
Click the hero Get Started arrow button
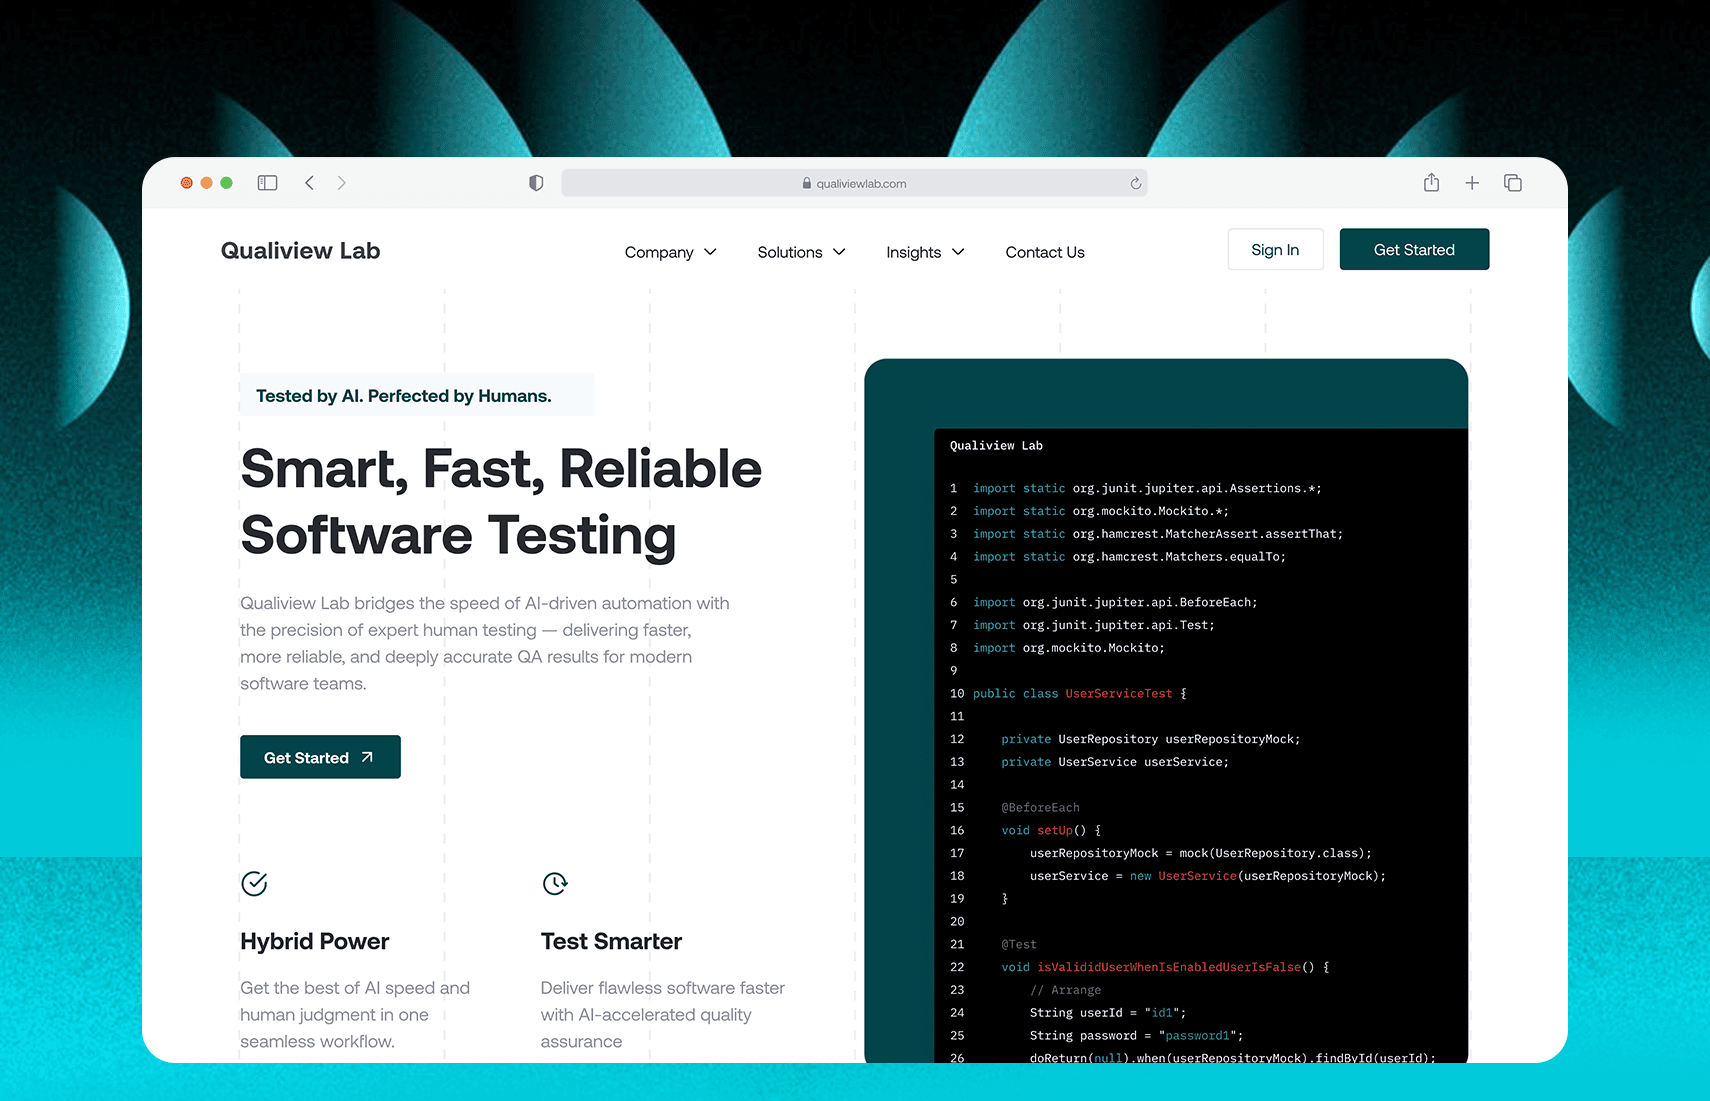pyautogui.click(x=320, y=757)
